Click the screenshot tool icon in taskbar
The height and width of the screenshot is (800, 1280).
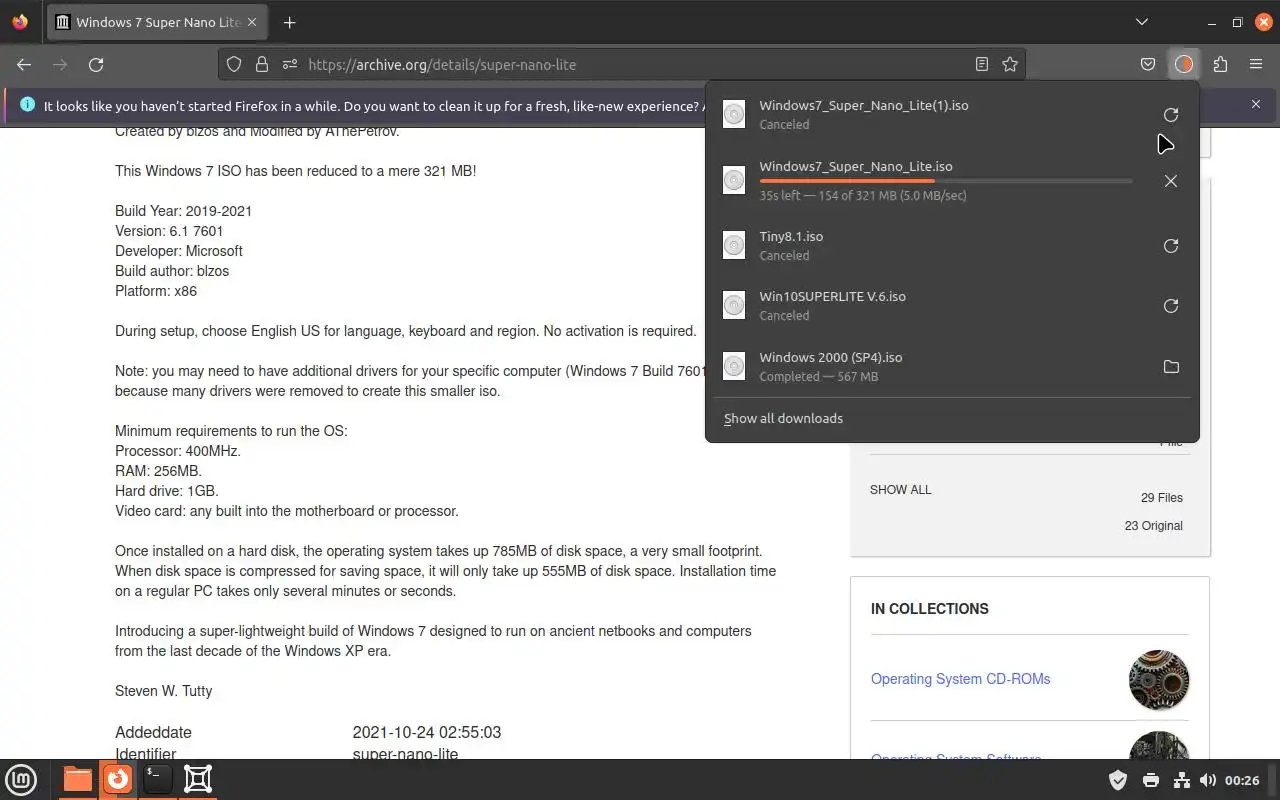198,779
